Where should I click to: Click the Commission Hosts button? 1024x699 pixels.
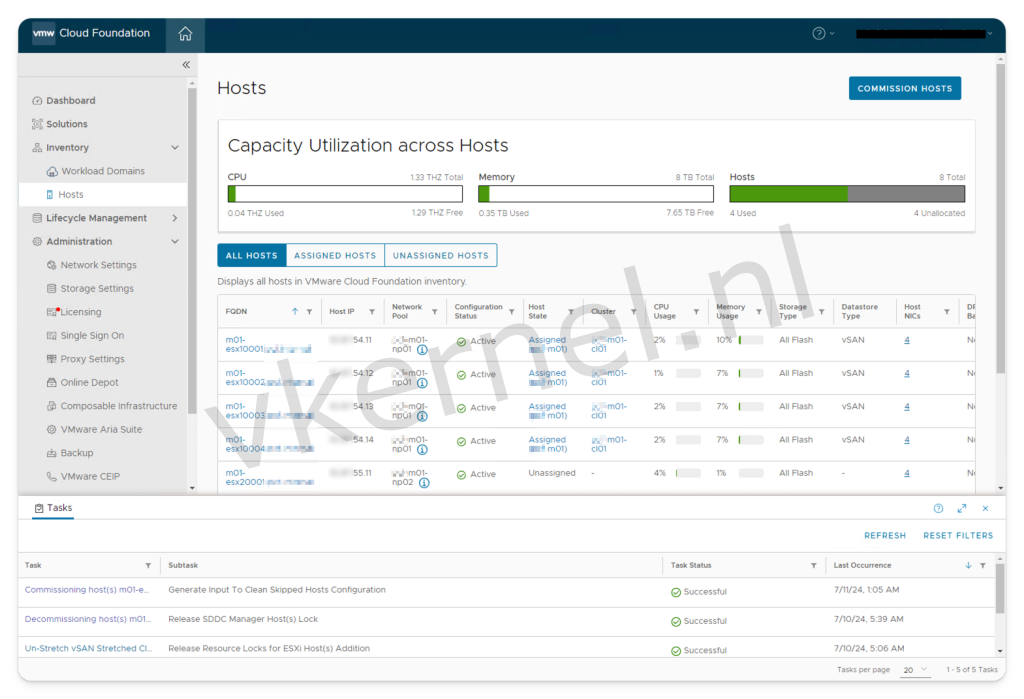click(904, 88)
